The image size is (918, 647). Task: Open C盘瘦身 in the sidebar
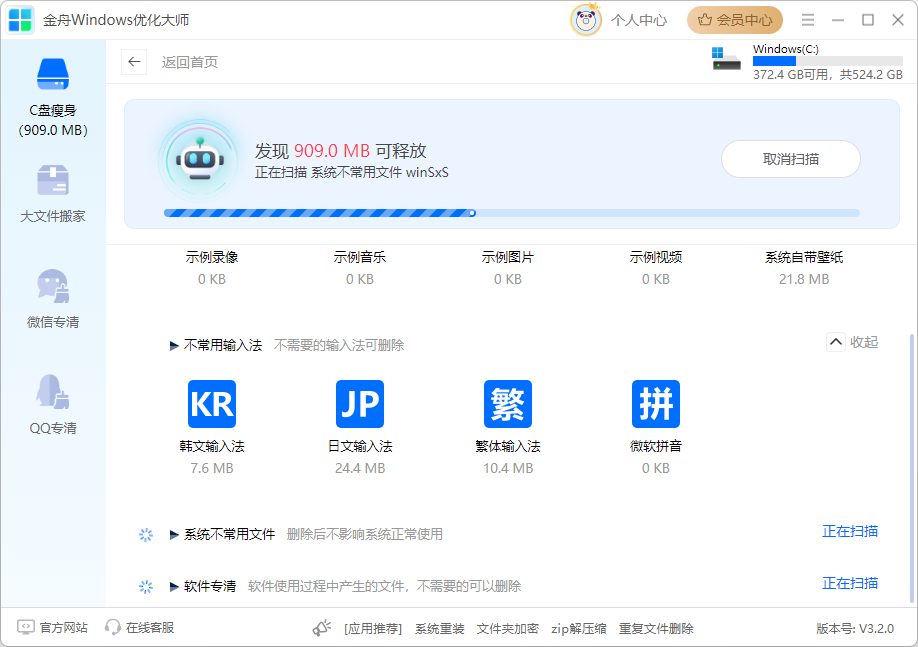click(52, 96)
